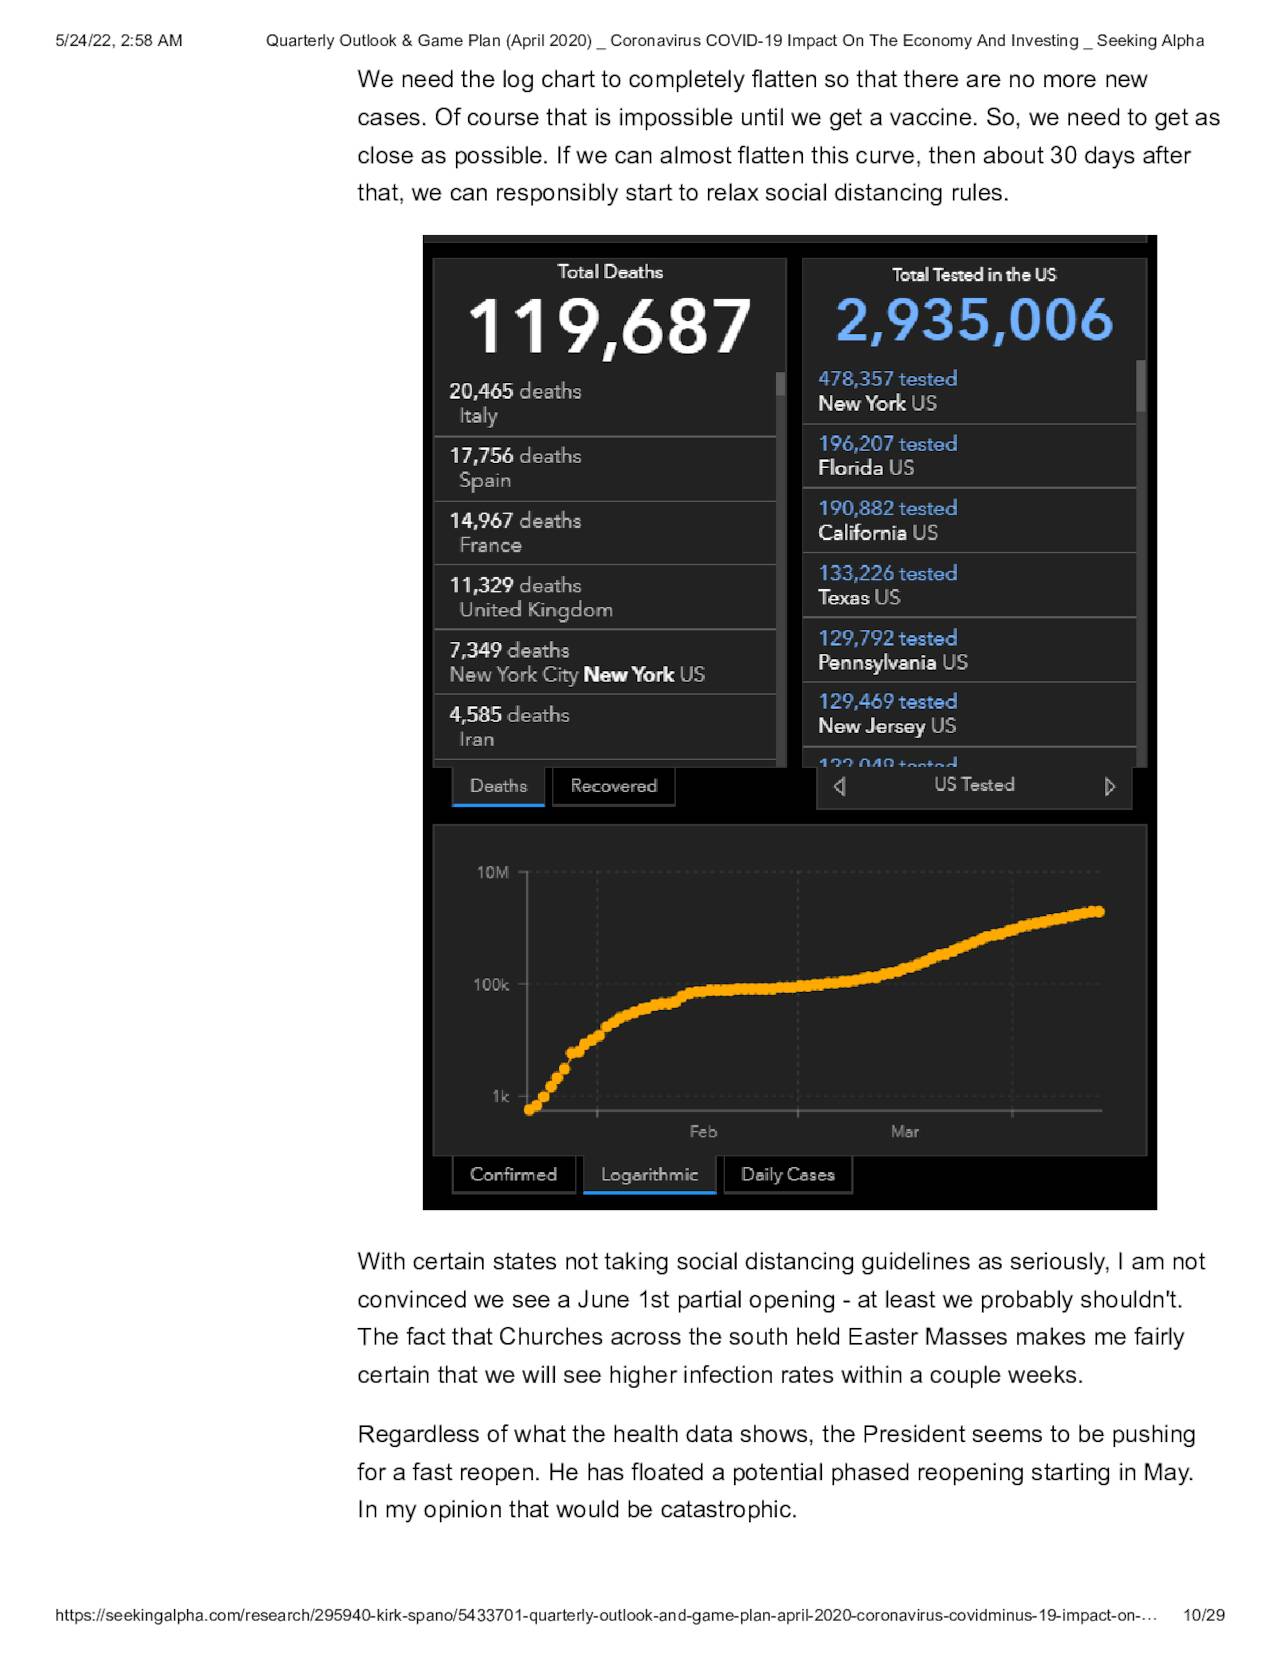Click the '133,226 tested Texas US' row
Image resolution: width=1280 pixels, height=1656 pixels.
point(969,585)
